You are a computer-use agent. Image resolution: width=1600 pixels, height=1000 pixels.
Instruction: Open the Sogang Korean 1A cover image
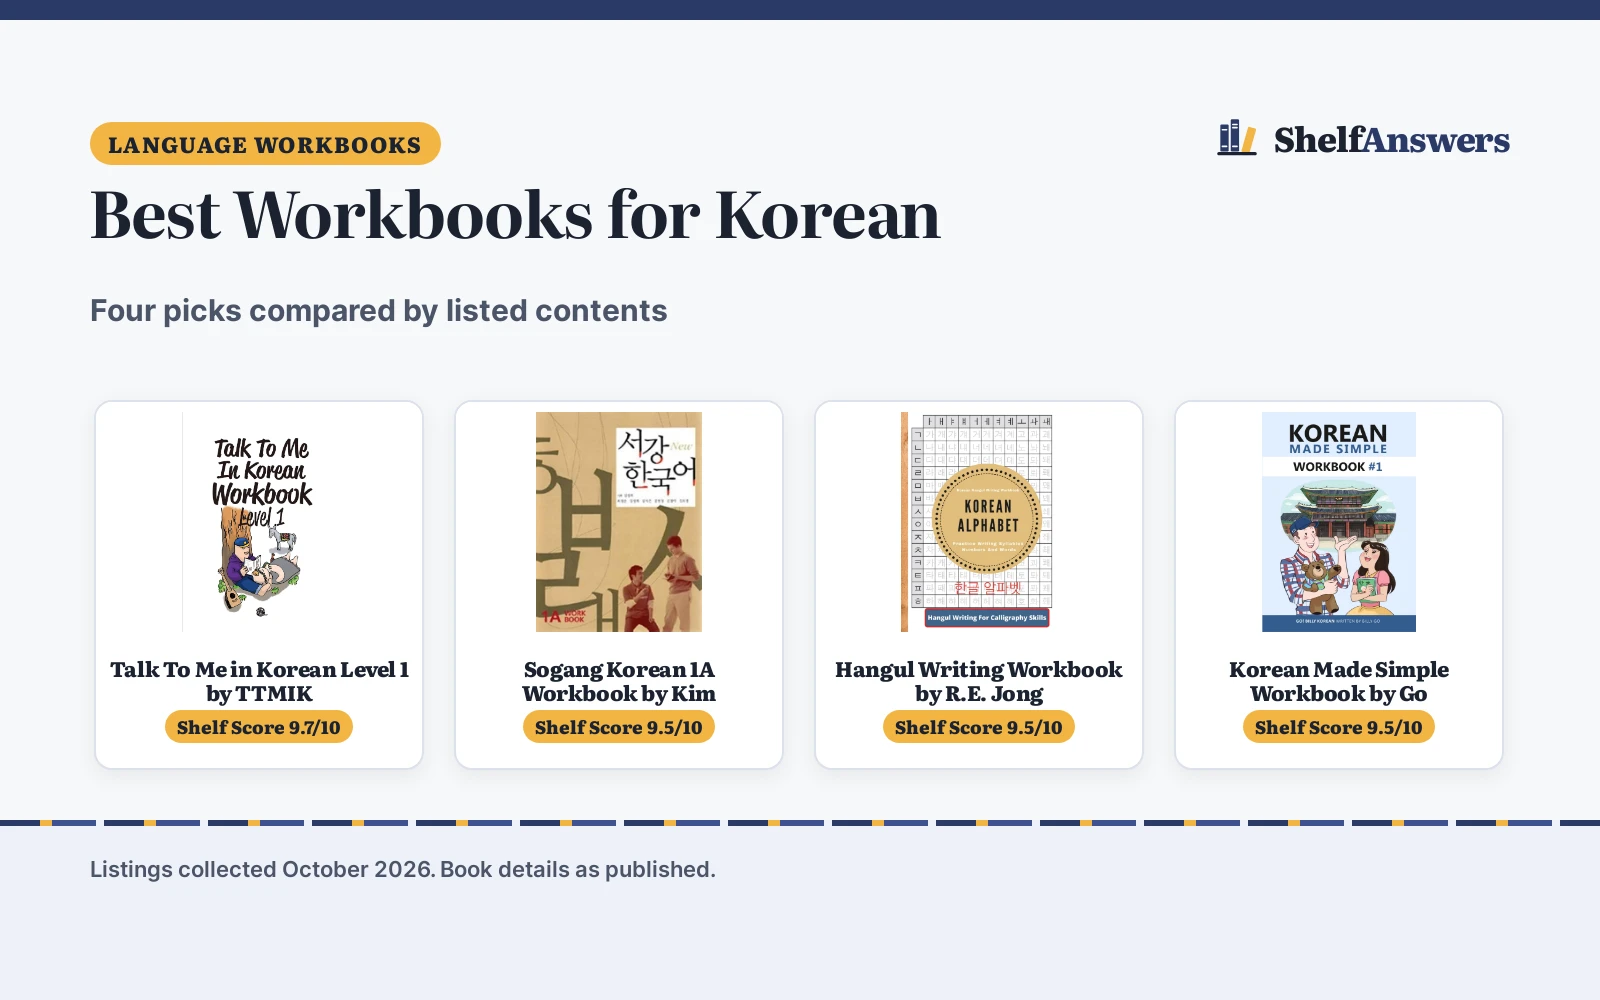click(619, 522)
